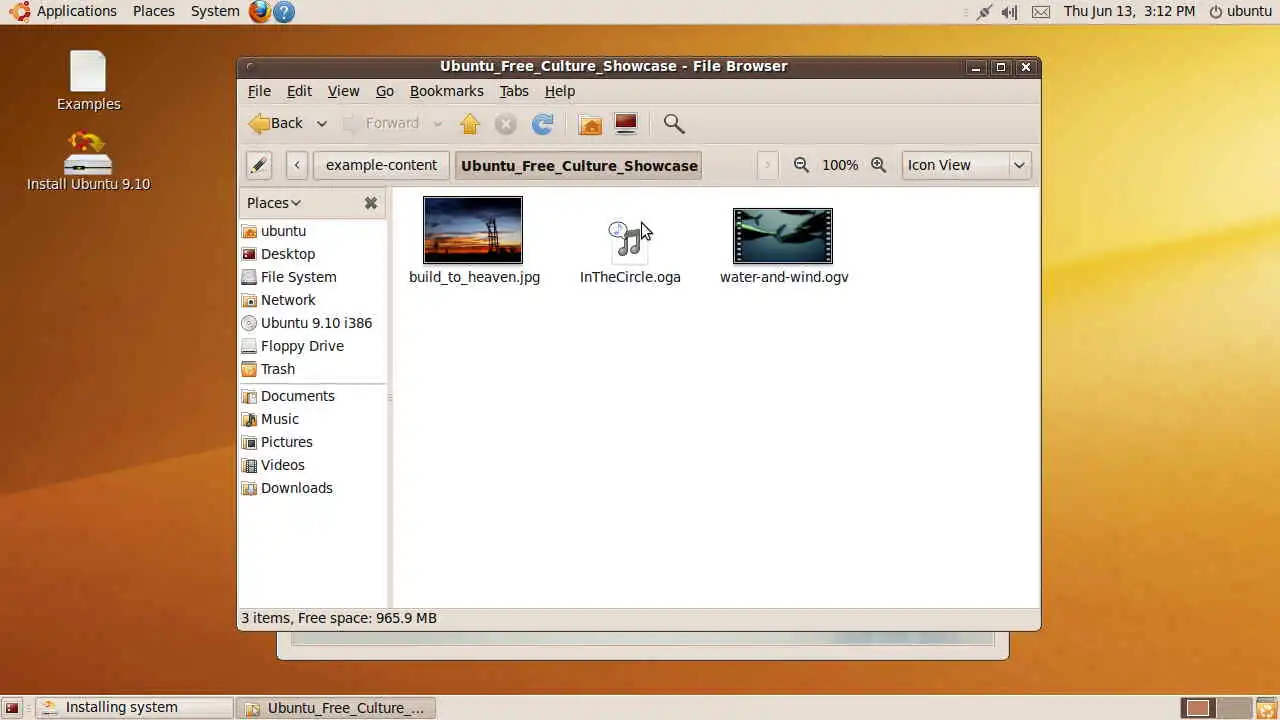Open the System panel menu
The image size is (1280, 720).
click(215, 11)
